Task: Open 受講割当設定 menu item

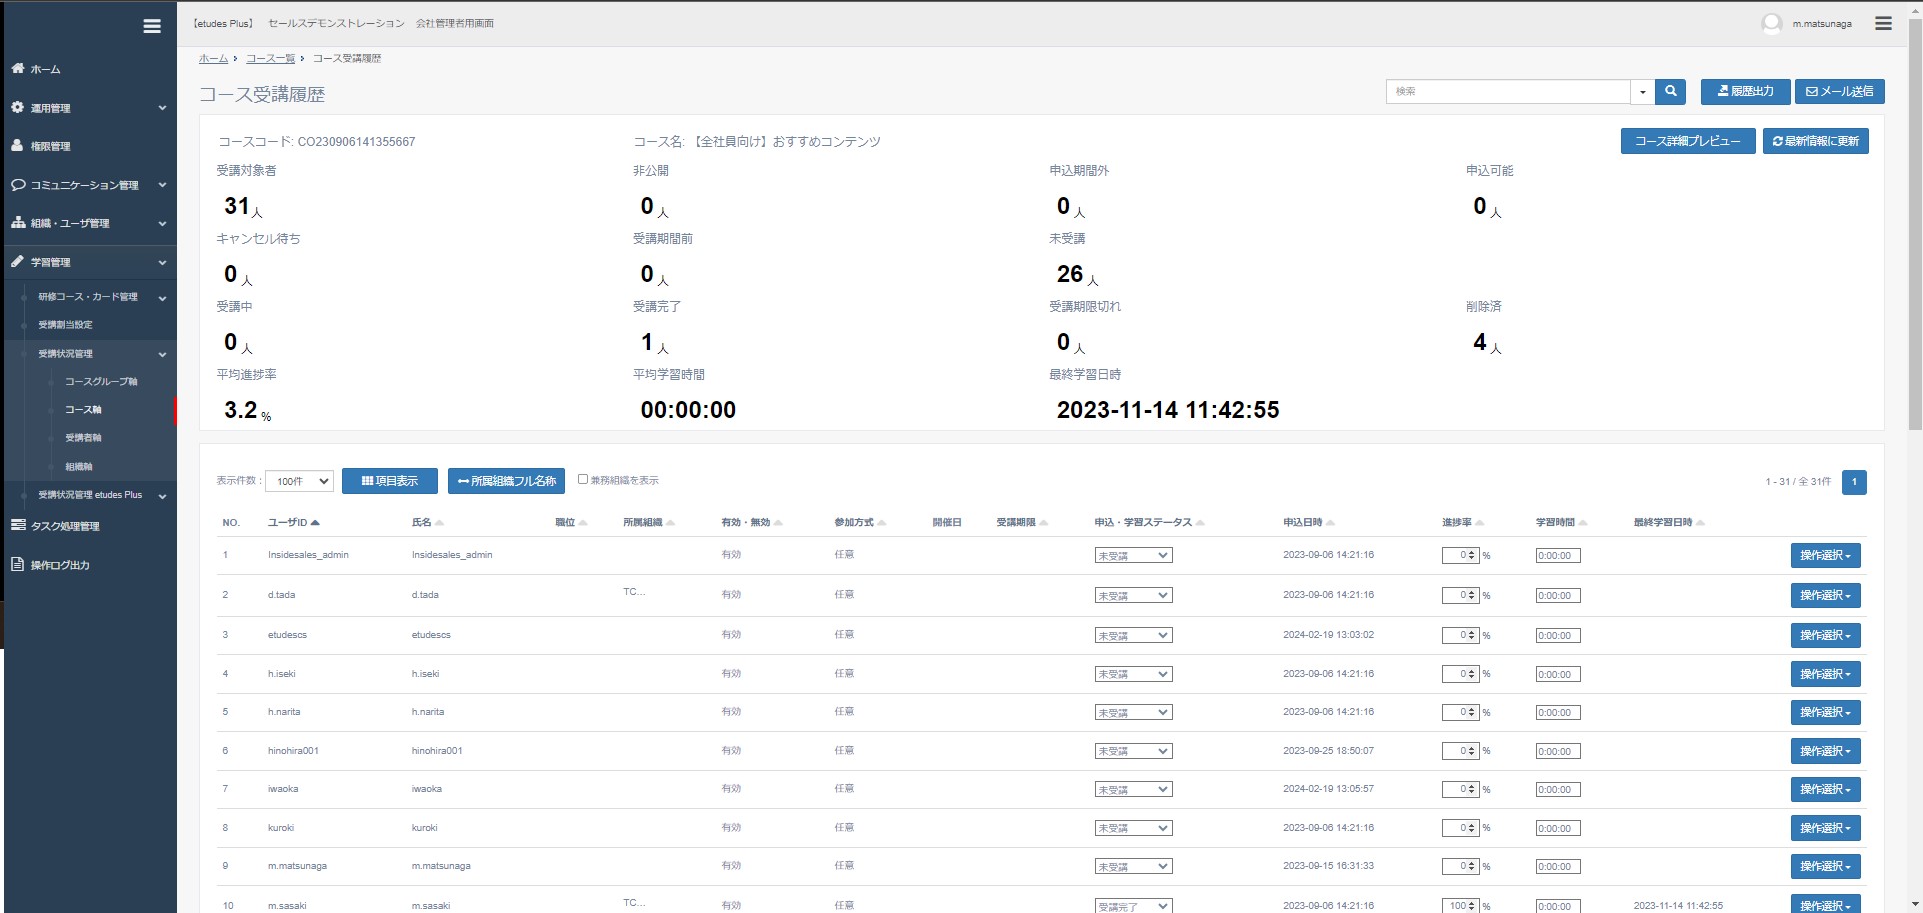Action: coord(65,324)
